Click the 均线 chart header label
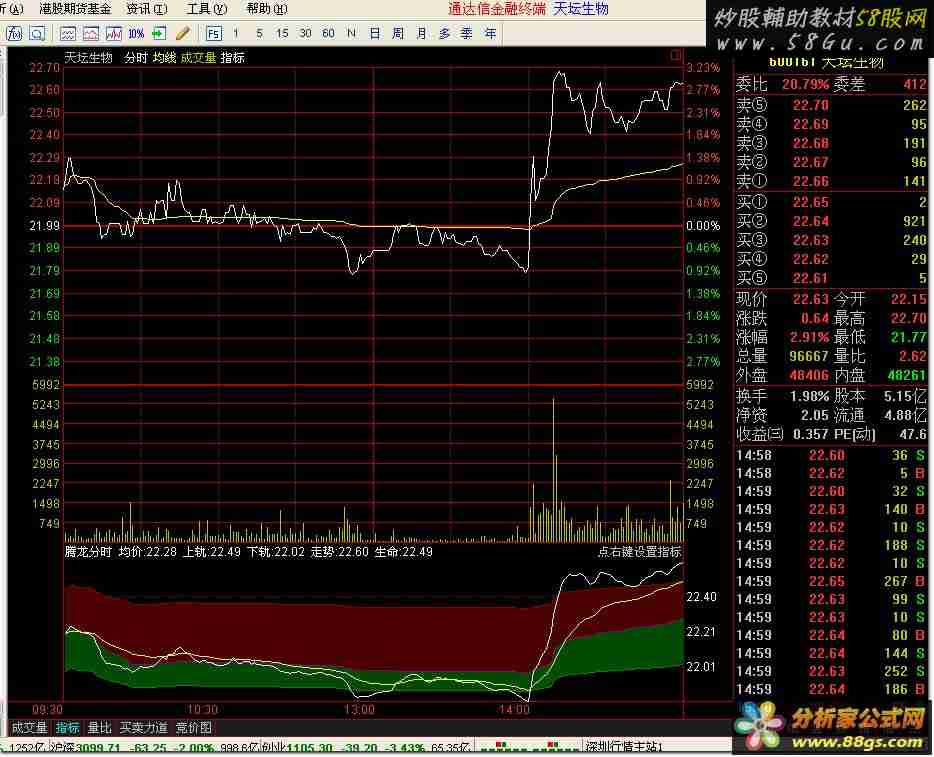 coord(164,58)
